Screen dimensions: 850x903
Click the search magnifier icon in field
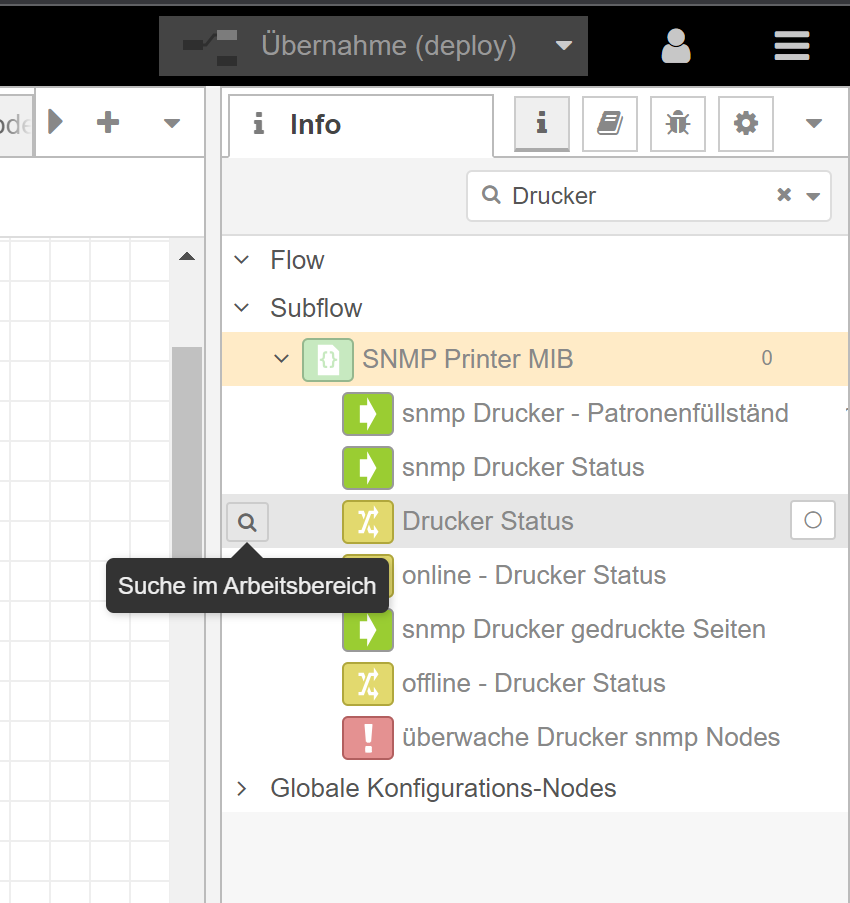[x=491, y=195]
